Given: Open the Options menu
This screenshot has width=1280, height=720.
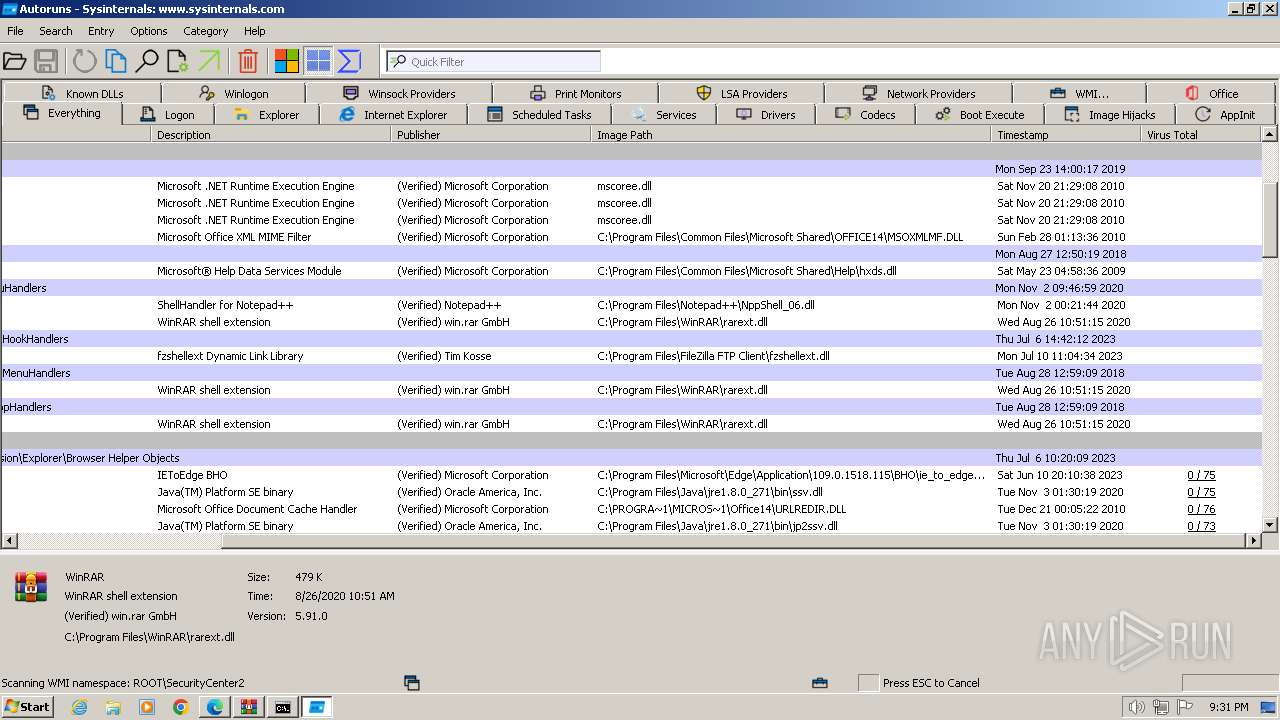Looking at the screenshot, I should 148,31.
